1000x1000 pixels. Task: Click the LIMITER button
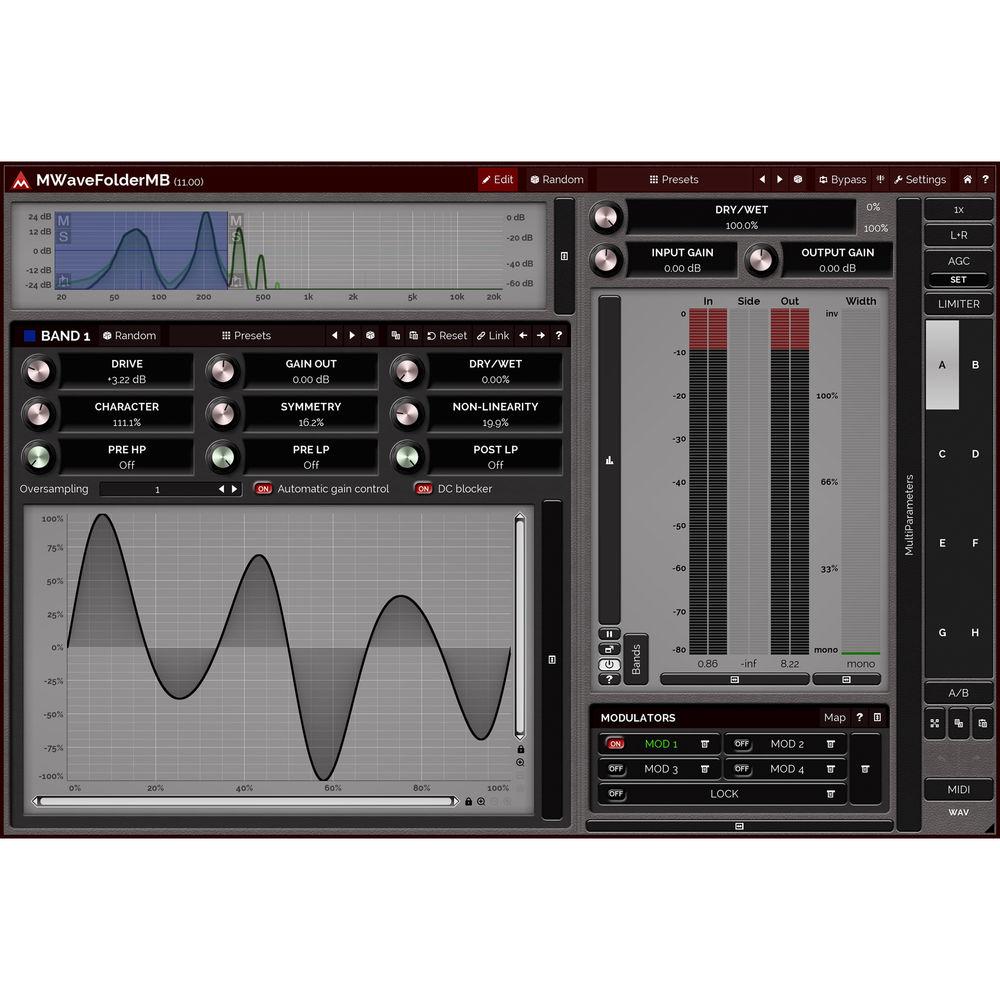(x=958, y=304)
